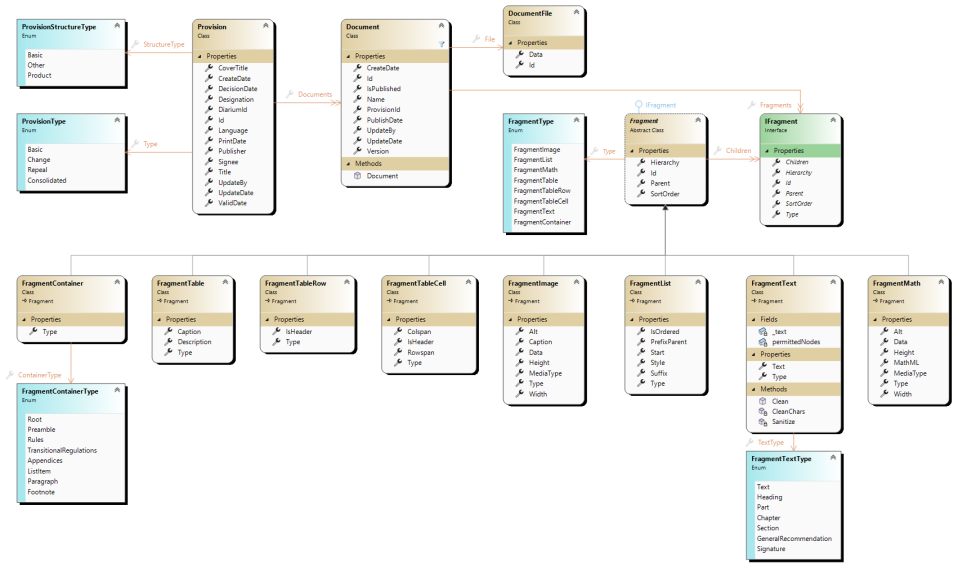Collapse the Provision class chevron
Viewport: 954px width, 564px height.
265,26
